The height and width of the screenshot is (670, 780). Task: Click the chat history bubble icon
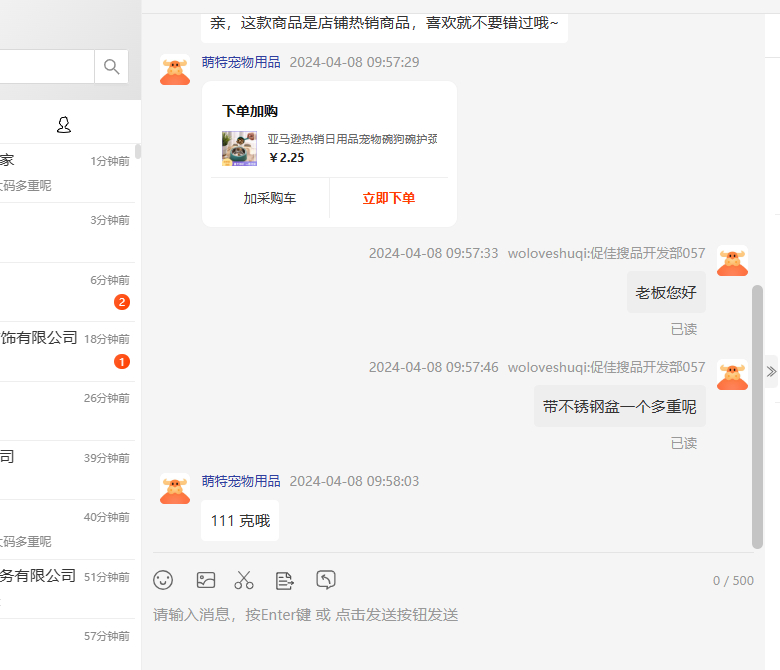pyautogui.click(x=326, y=580)
